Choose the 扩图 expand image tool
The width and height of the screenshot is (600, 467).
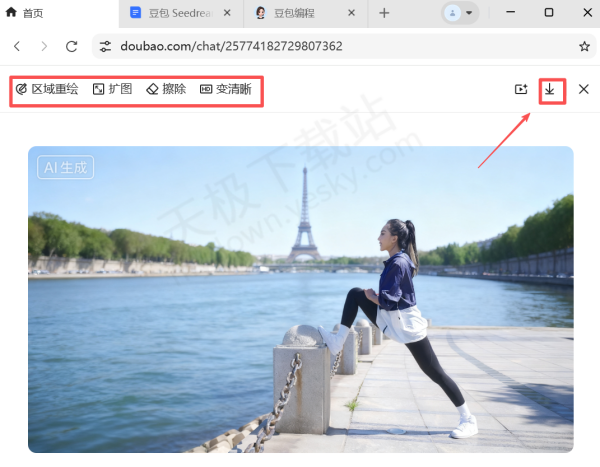click(112, 89)
